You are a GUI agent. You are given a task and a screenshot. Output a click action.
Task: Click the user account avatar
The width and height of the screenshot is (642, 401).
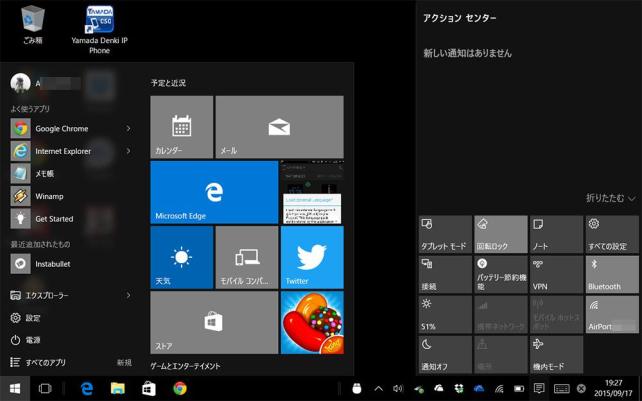20,83
